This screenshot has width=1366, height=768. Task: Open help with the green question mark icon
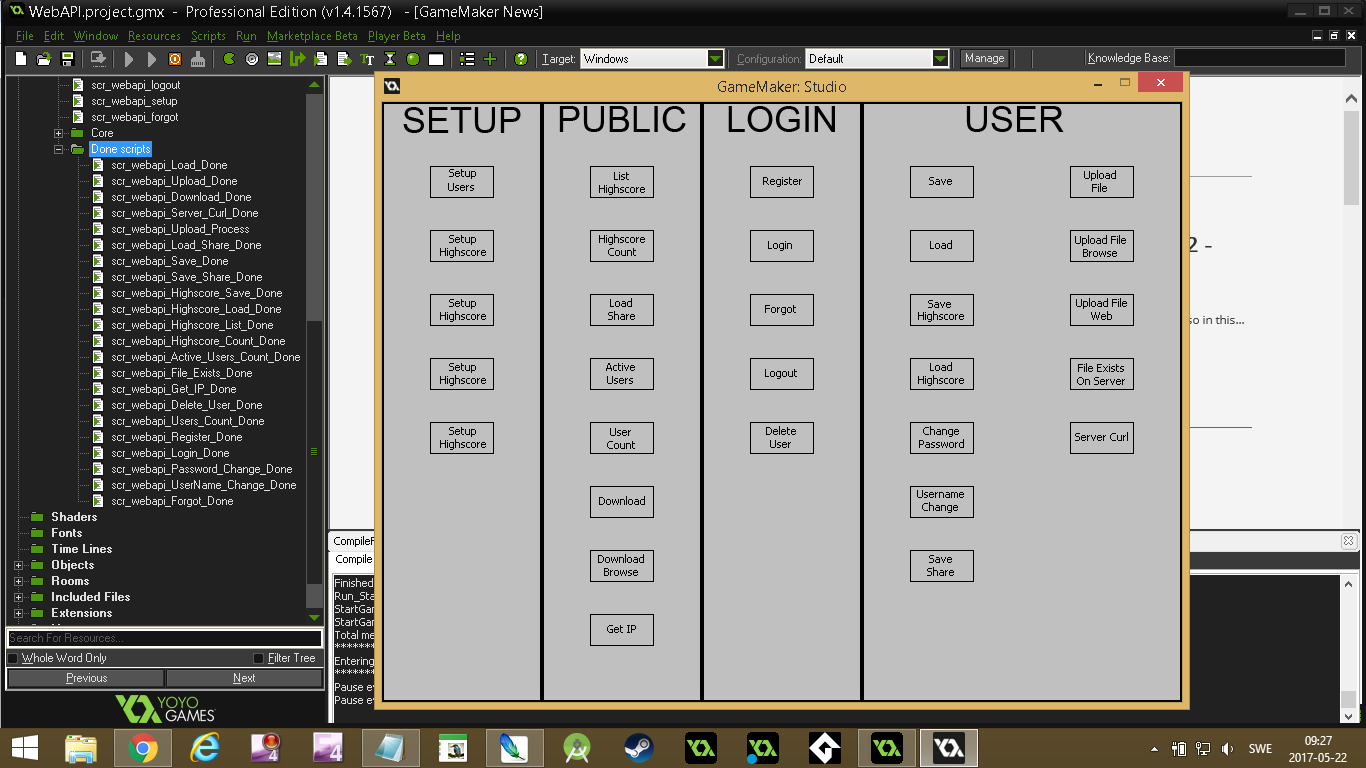click(x=521, y=59)
